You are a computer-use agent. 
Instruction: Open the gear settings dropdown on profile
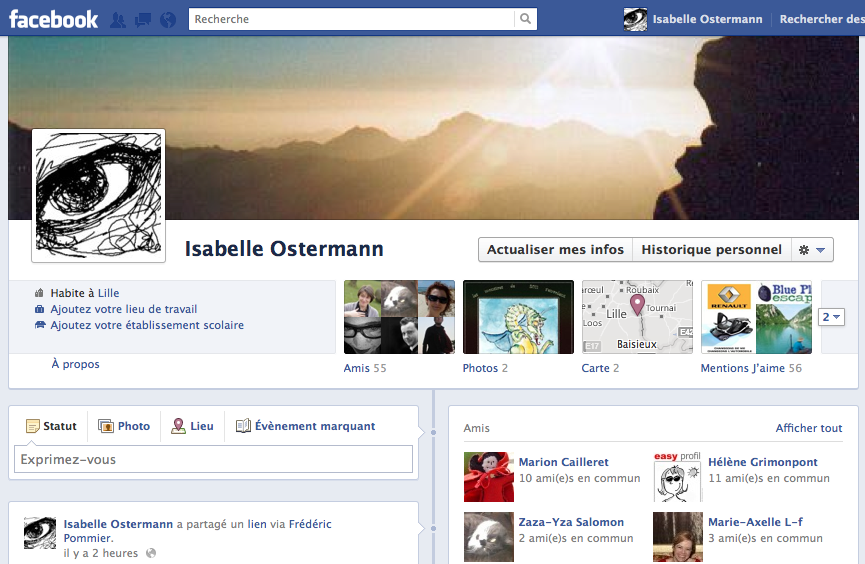tap(811, 250)
